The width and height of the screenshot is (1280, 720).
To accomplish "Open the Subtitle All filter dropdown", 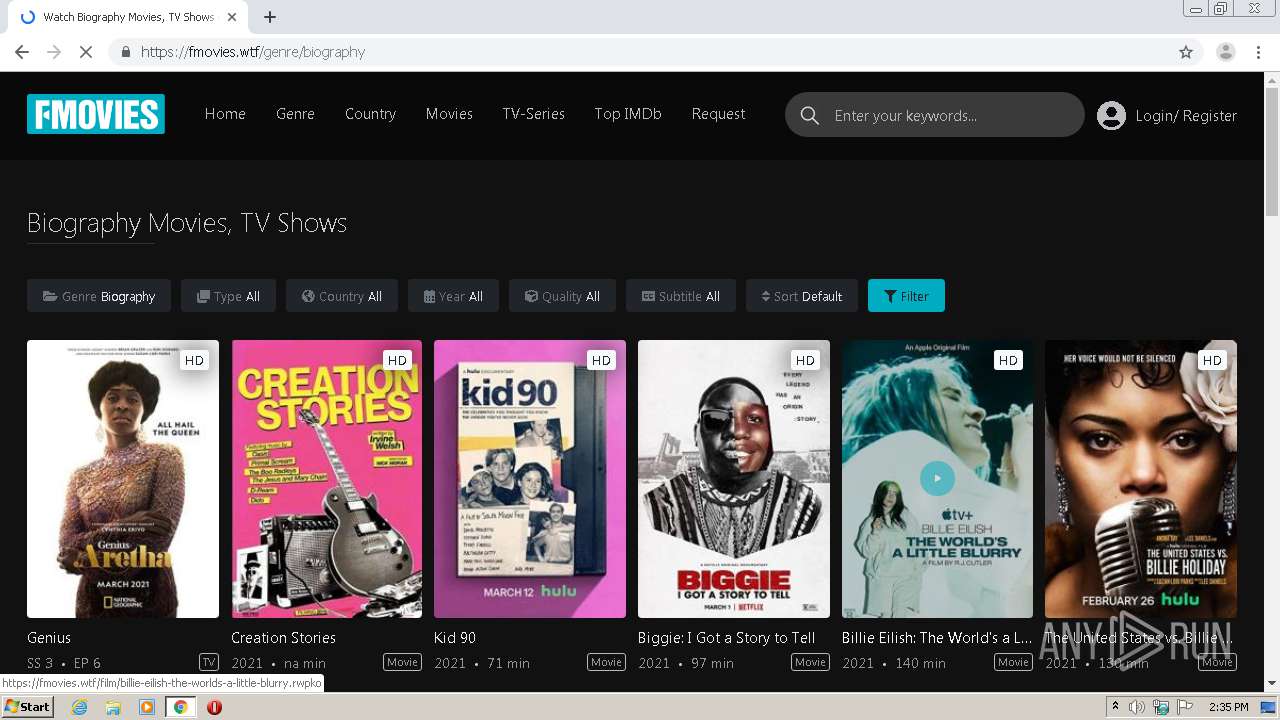I will pyautogui.click(x=681, y=296).
